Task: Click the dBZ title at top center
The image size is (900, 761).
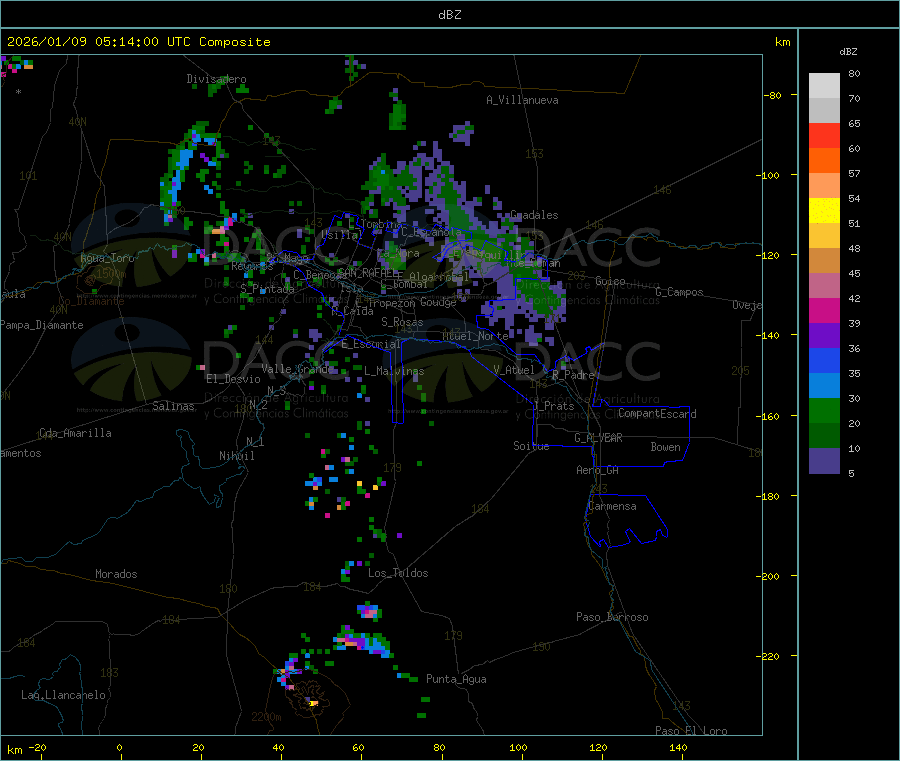Action: (449, 15)
